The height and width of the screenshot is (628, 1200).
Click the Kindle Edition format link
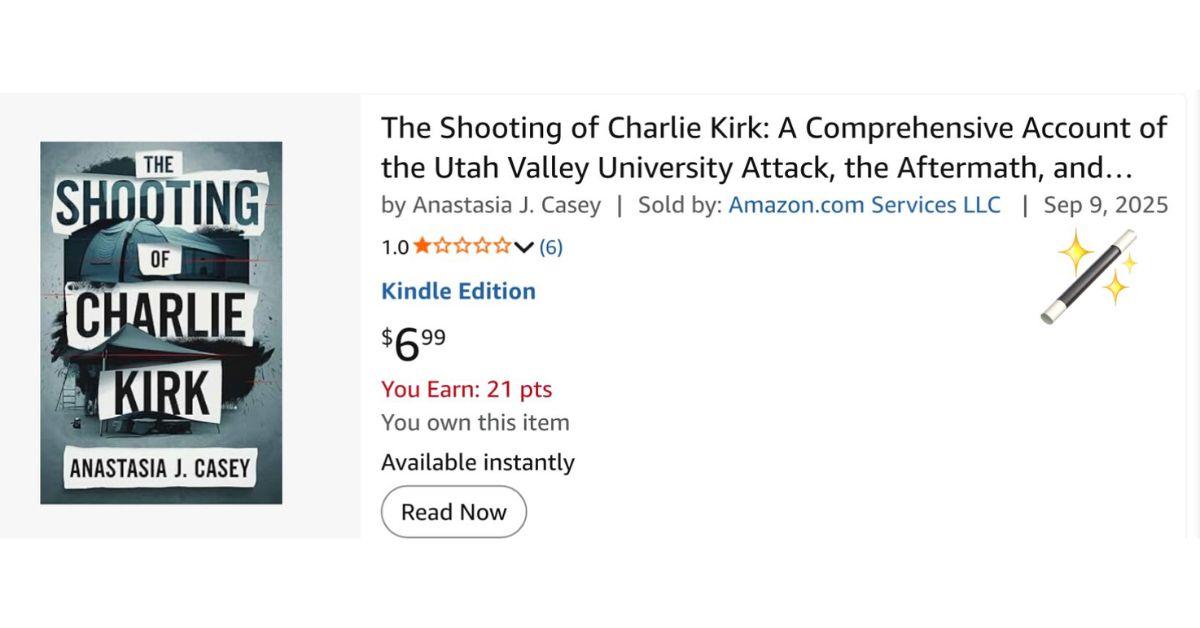458,291
